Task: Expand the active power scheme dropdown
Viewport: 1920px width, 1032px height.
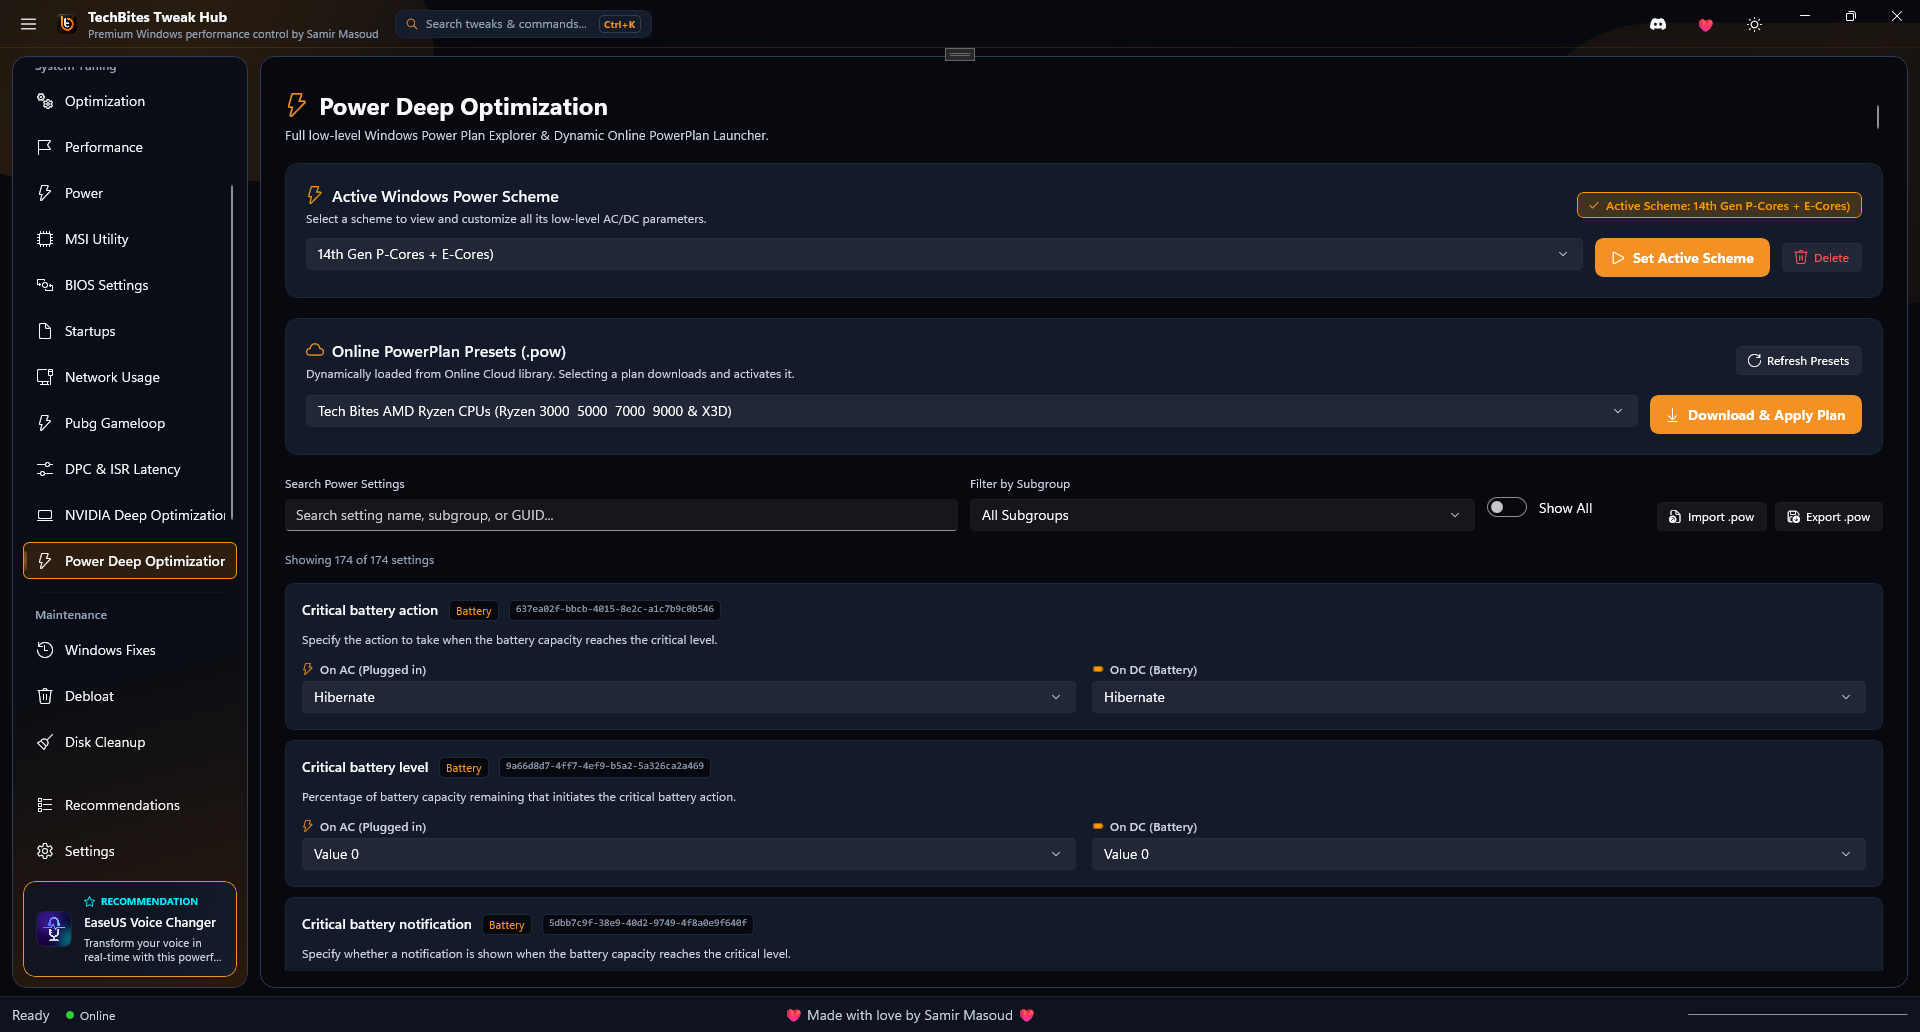Action: click(943, 254)
